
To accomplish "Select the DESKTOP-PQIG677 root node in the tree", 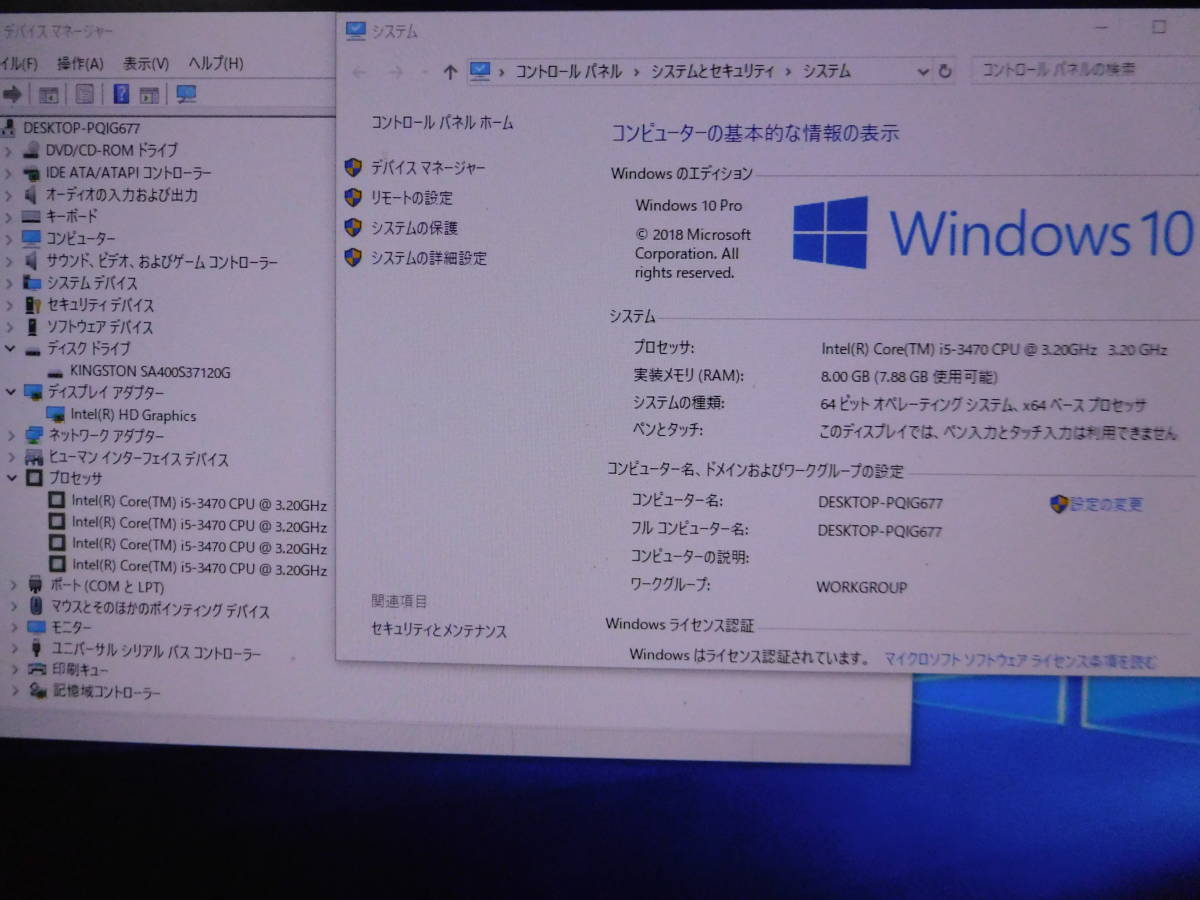I will (x=81, y=128).
